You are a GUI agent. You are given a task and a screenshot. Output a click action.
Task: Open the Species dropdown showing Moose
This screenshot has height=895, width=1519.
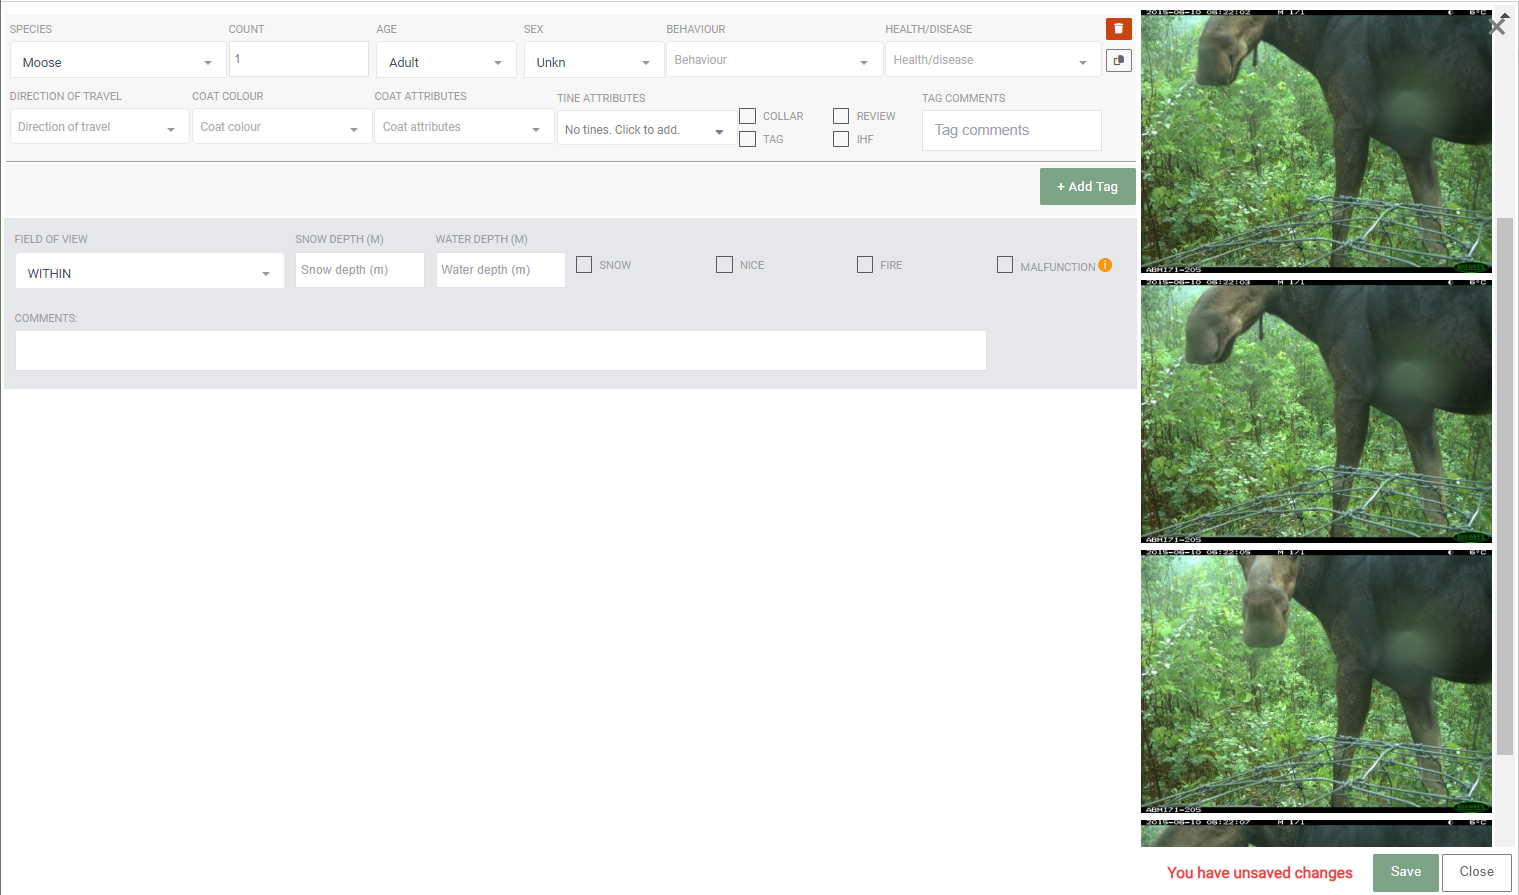point(118,60)
